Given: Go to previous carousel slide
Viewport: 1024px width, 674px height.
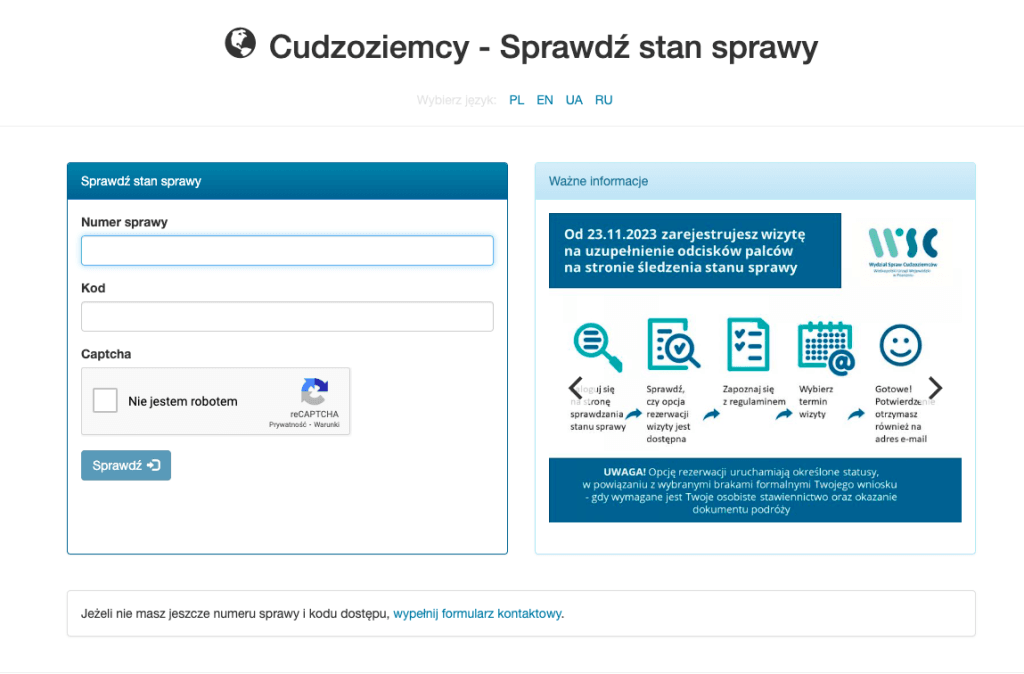Looking at the screenshot, I should [575, 388].
